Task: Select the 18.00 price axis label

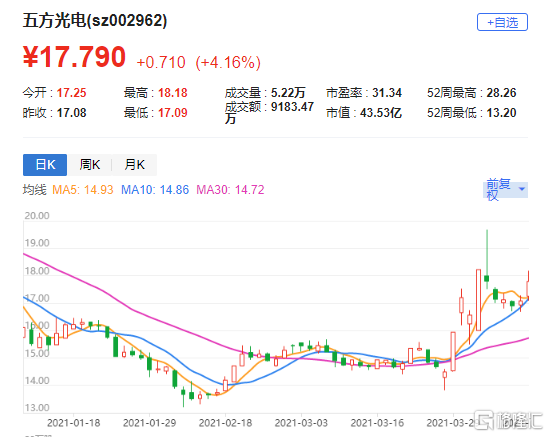Action: tap(37, 271)
